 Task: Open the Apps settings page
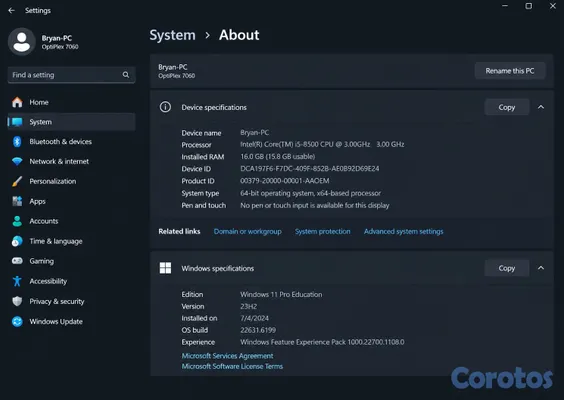pos(72,201)
